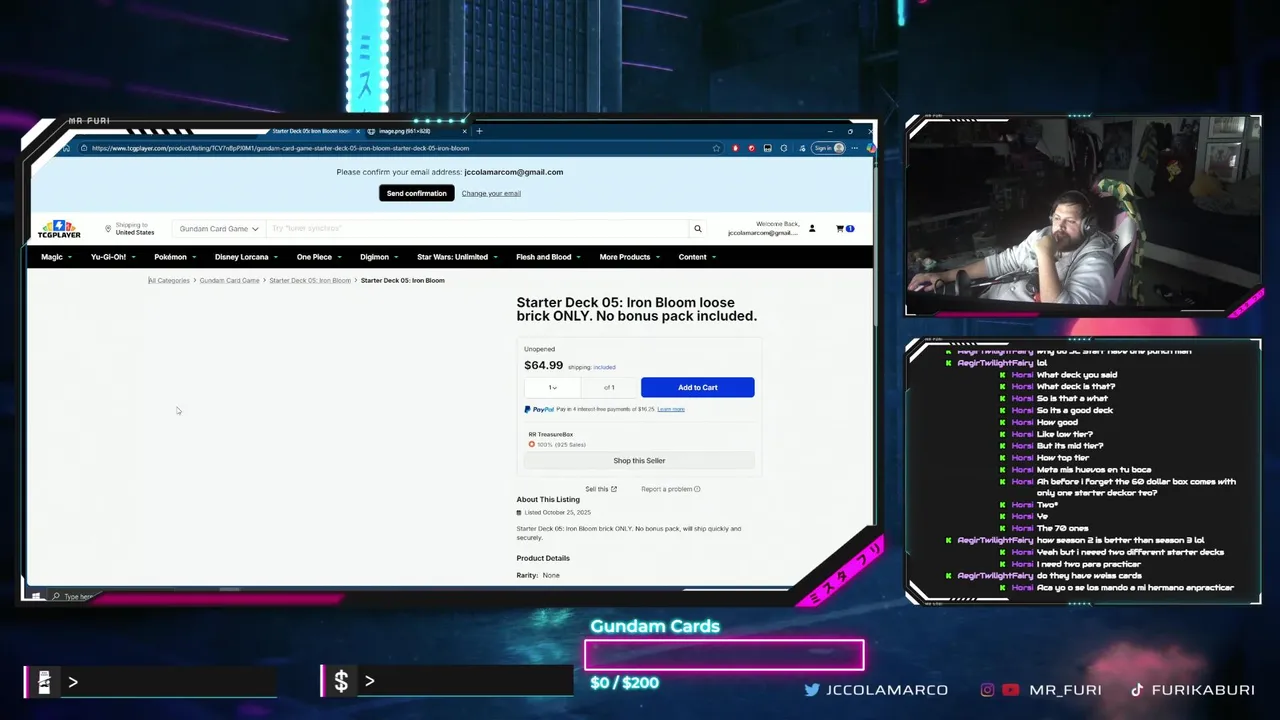This screenshot has width=1280, height=720.
Task: Click the TCGplayer logo
Action: (58, 229)
